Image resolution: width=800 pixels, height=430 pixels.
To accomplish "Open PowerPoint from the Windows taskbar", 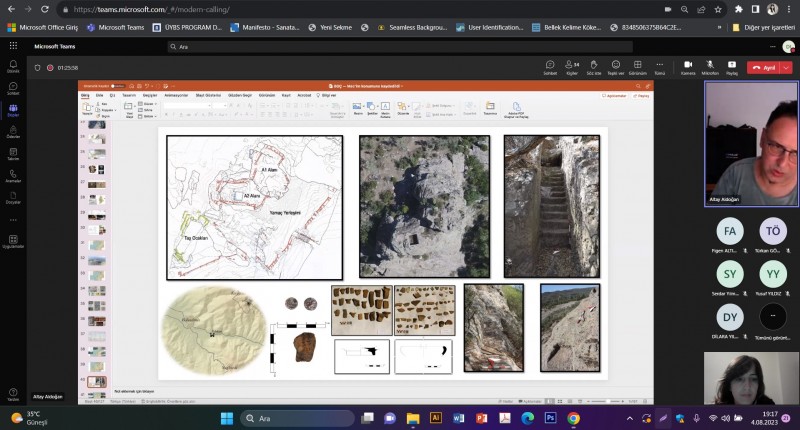I will (x=481, y=418).
